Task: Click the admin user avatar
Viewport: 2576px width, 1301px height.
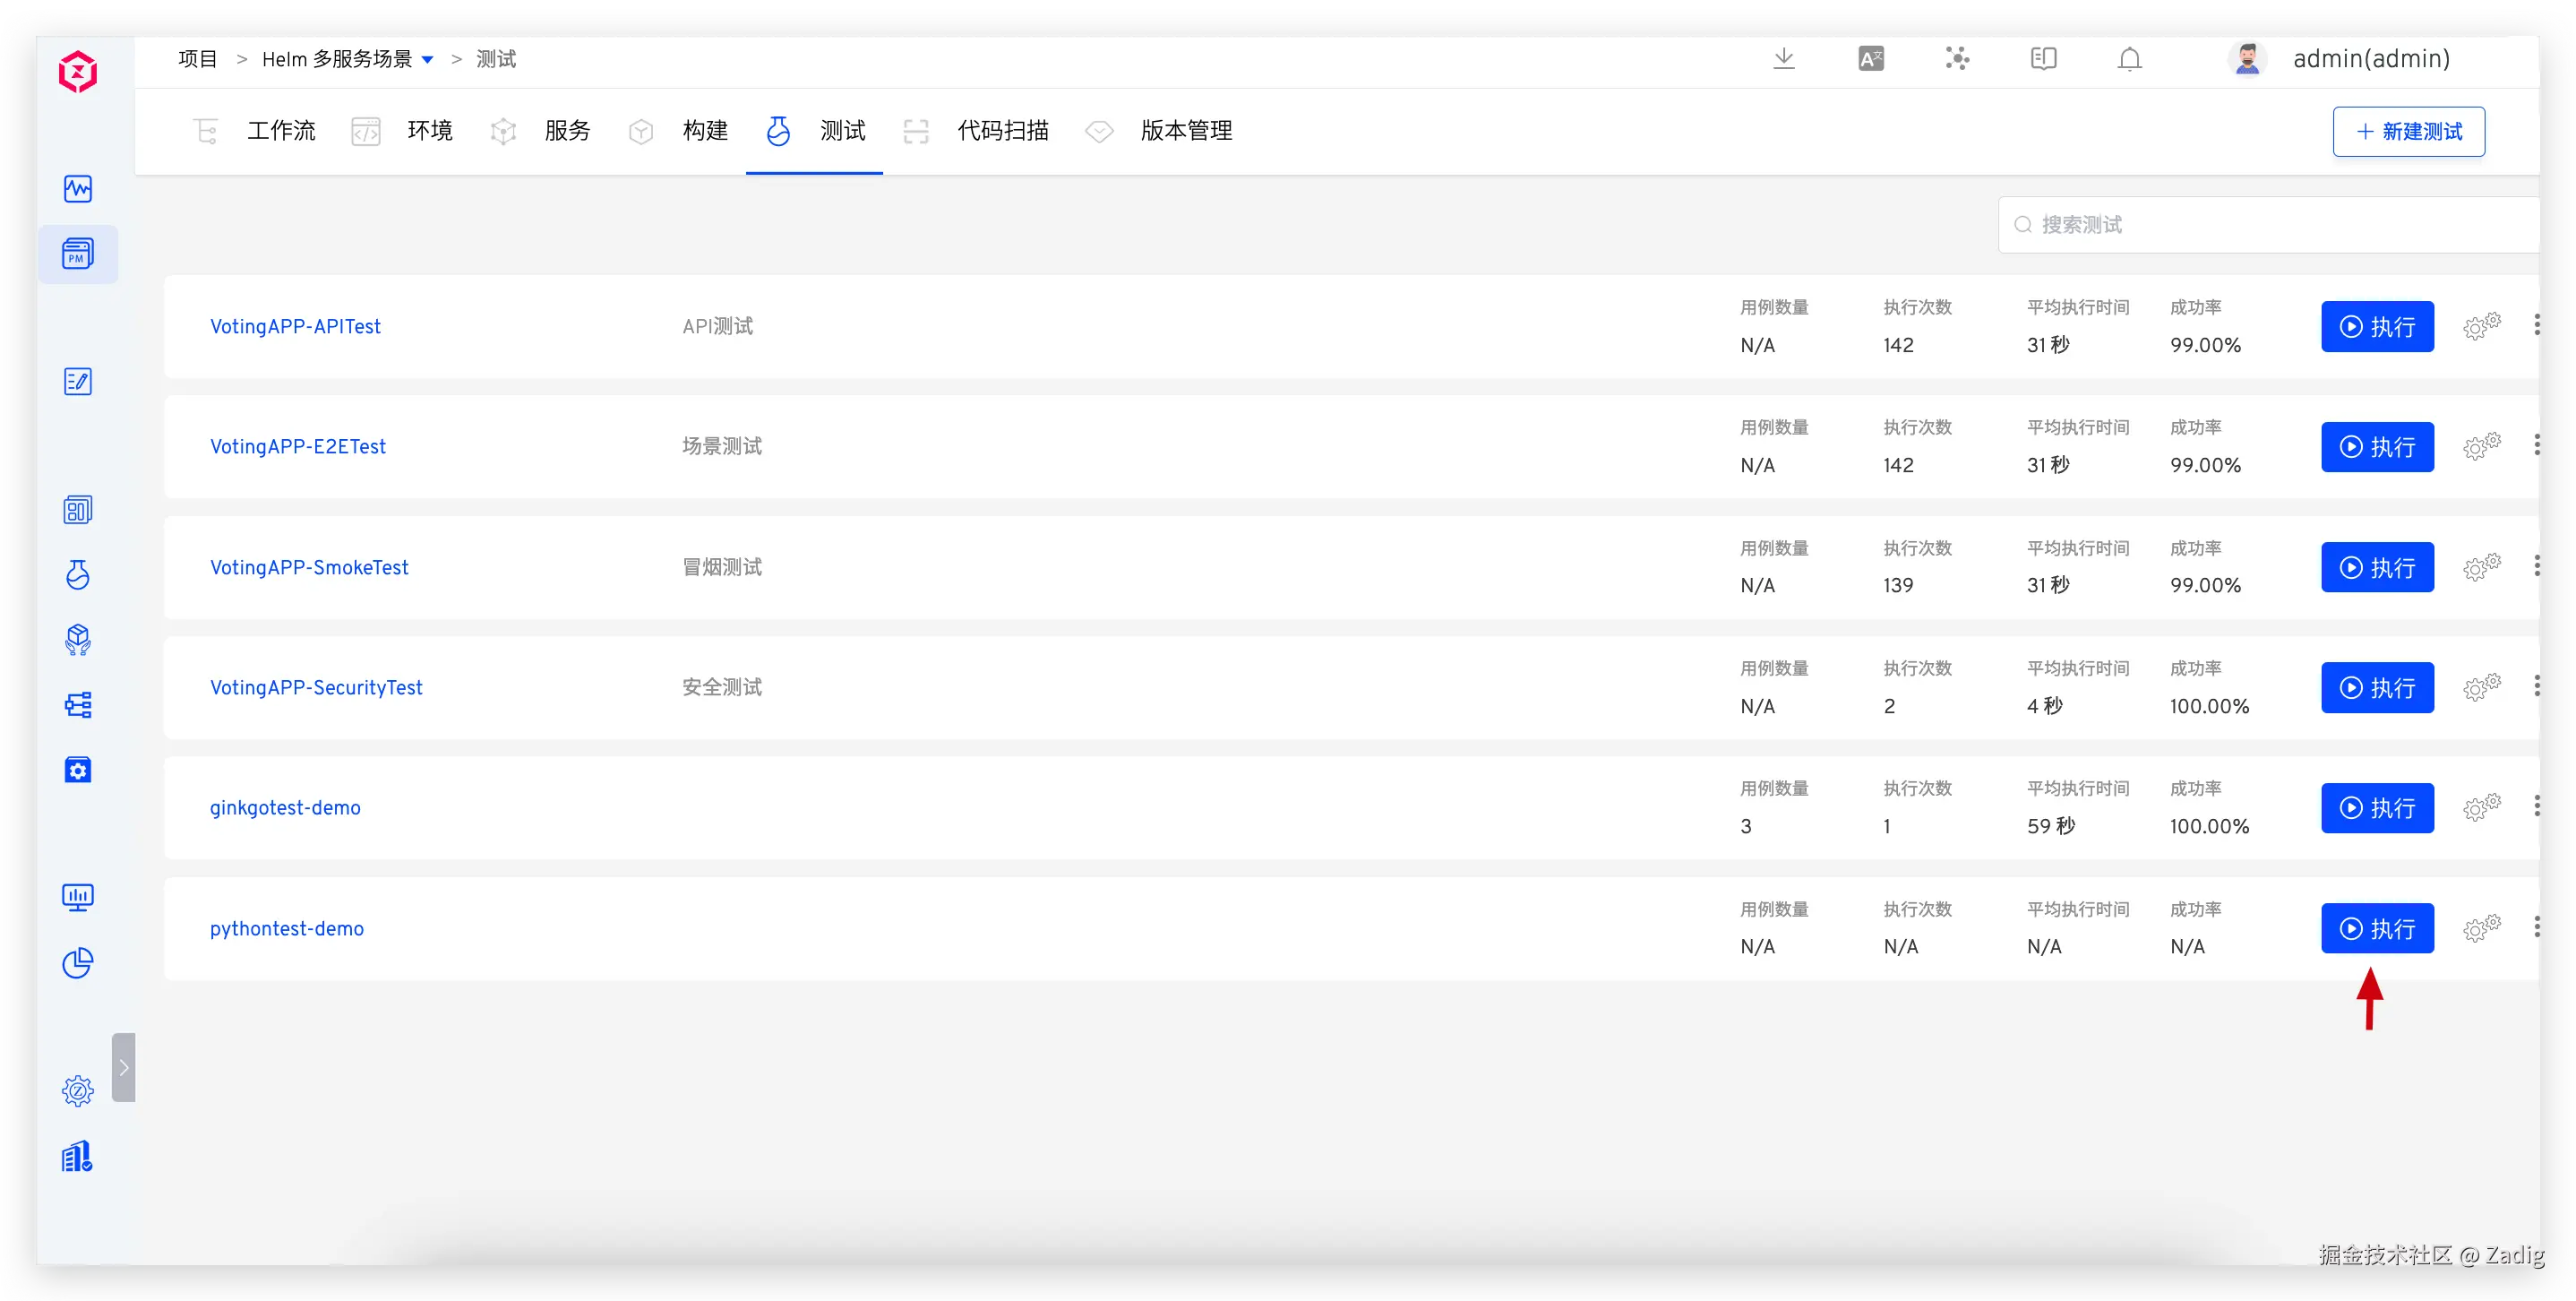Action: point(2247,59)
